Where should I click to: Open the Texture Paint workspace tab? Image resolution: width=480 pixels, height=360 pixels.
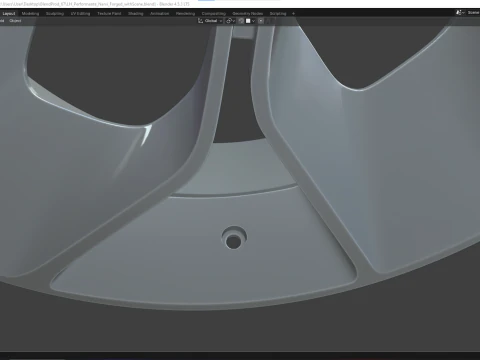tap(109, 14)
